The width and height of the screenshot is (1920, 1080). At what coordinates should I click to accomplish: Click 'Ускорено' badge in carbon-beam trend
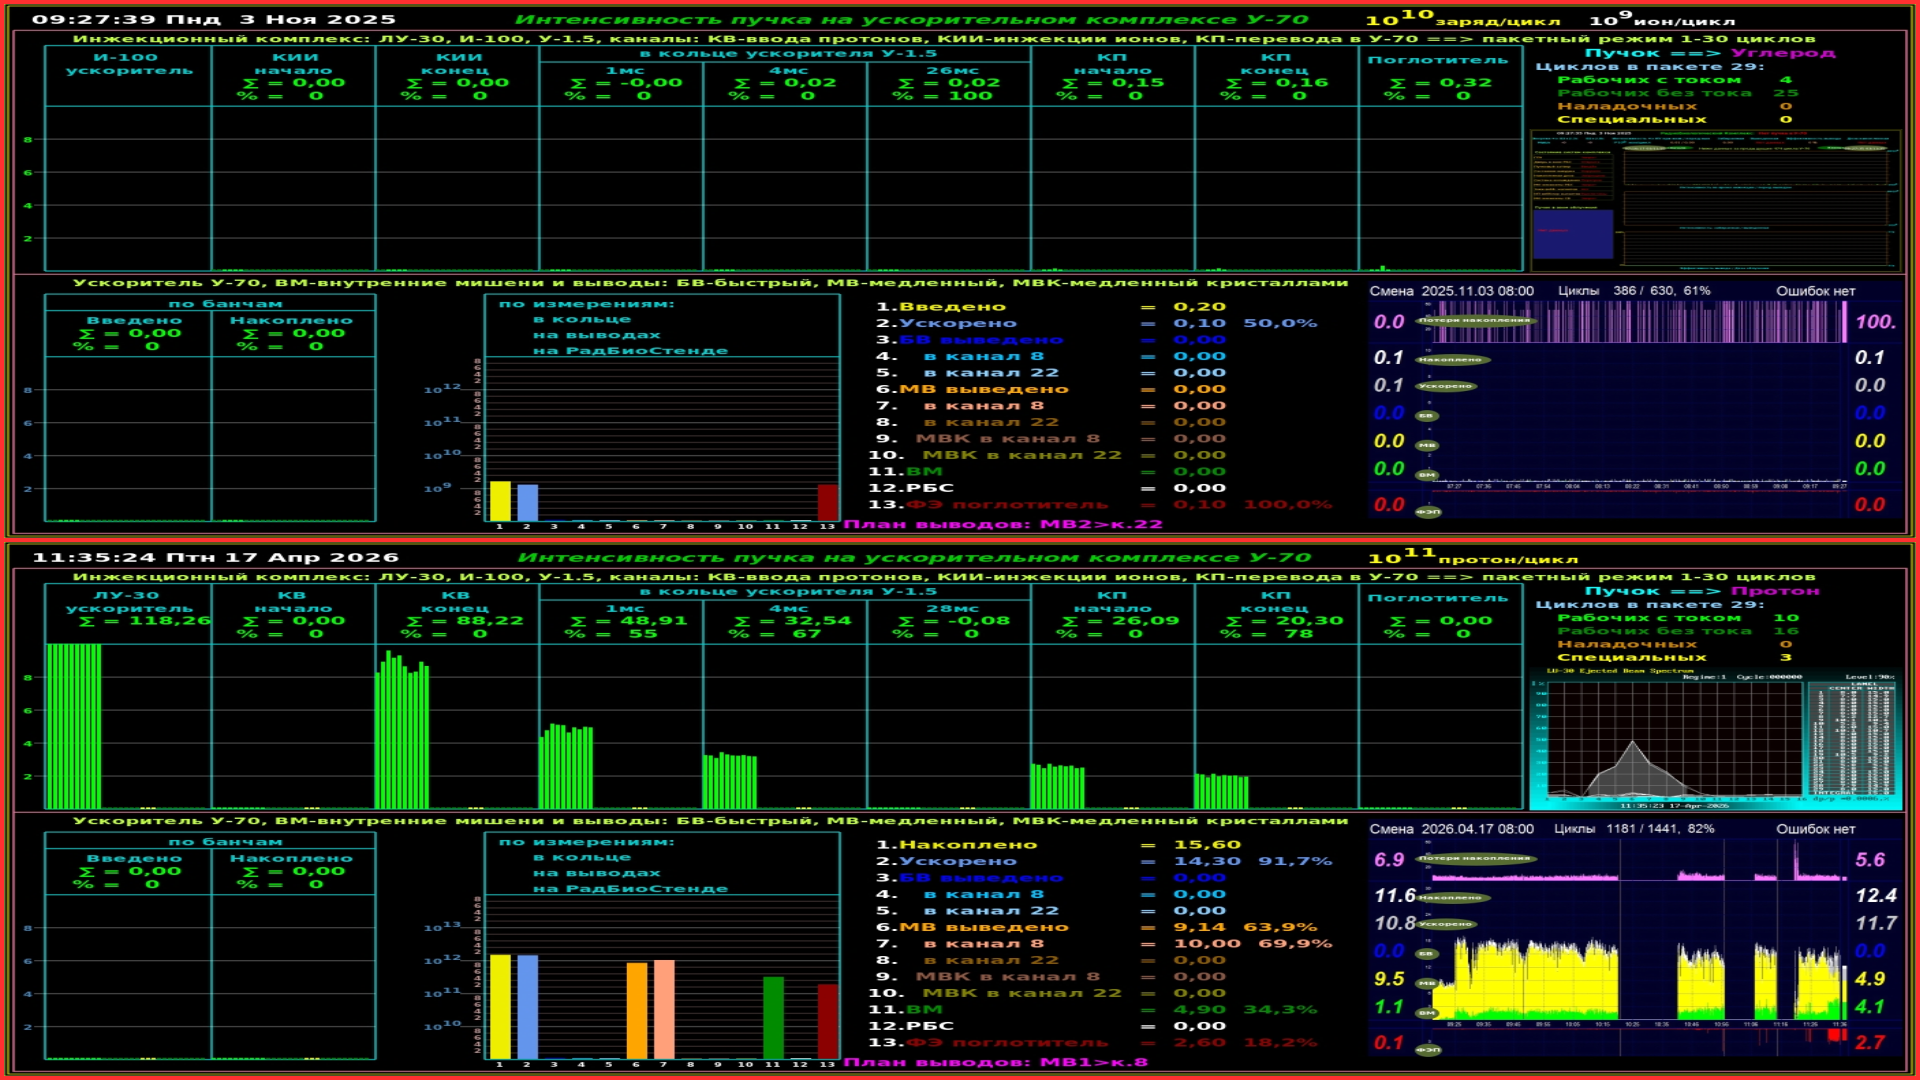pos(1446,386)
